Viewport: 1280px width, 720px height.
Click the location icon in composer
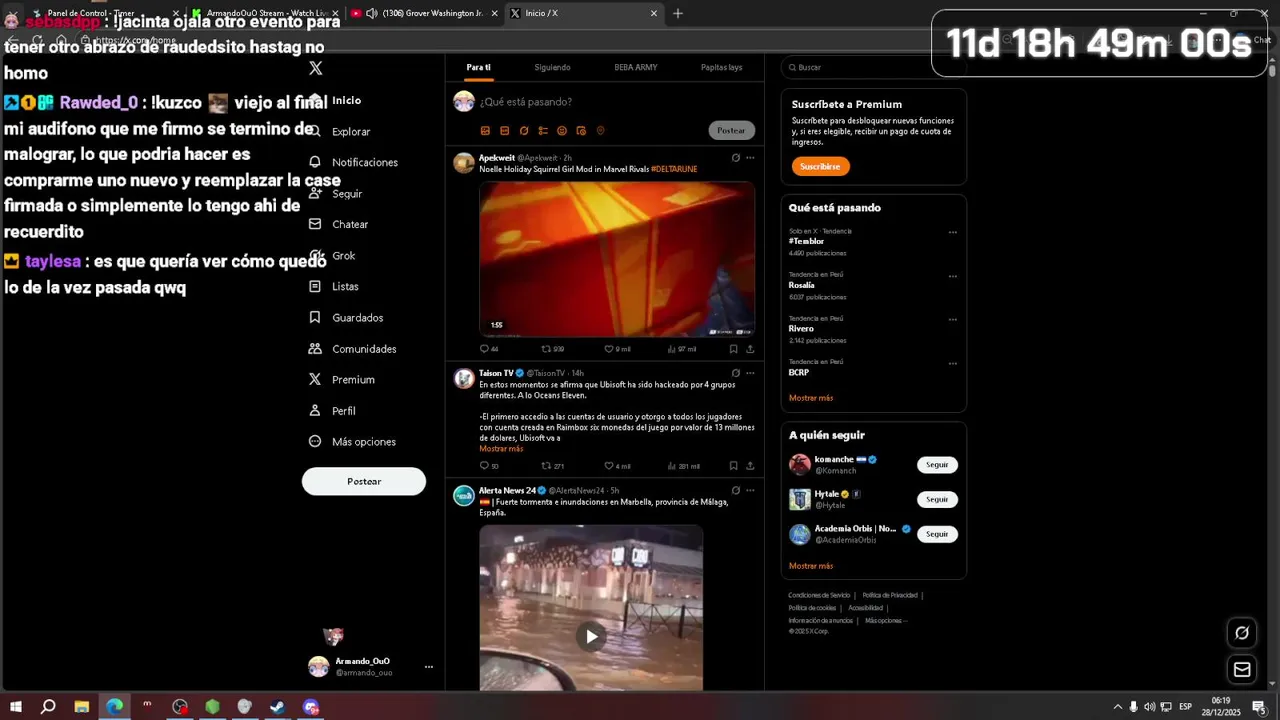(600, 131)
